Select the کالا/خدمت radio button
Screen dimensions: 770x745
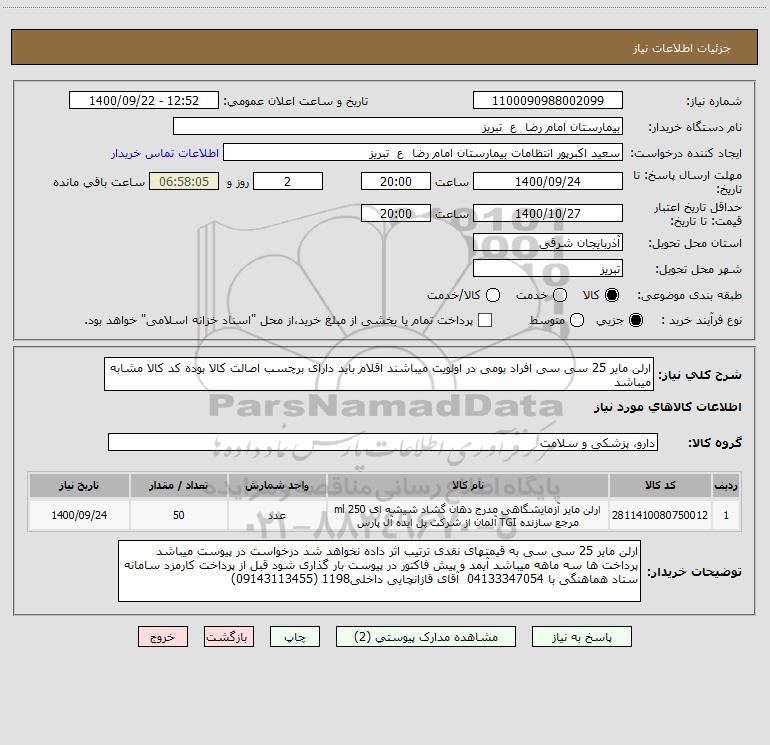[x=493, y=295]
